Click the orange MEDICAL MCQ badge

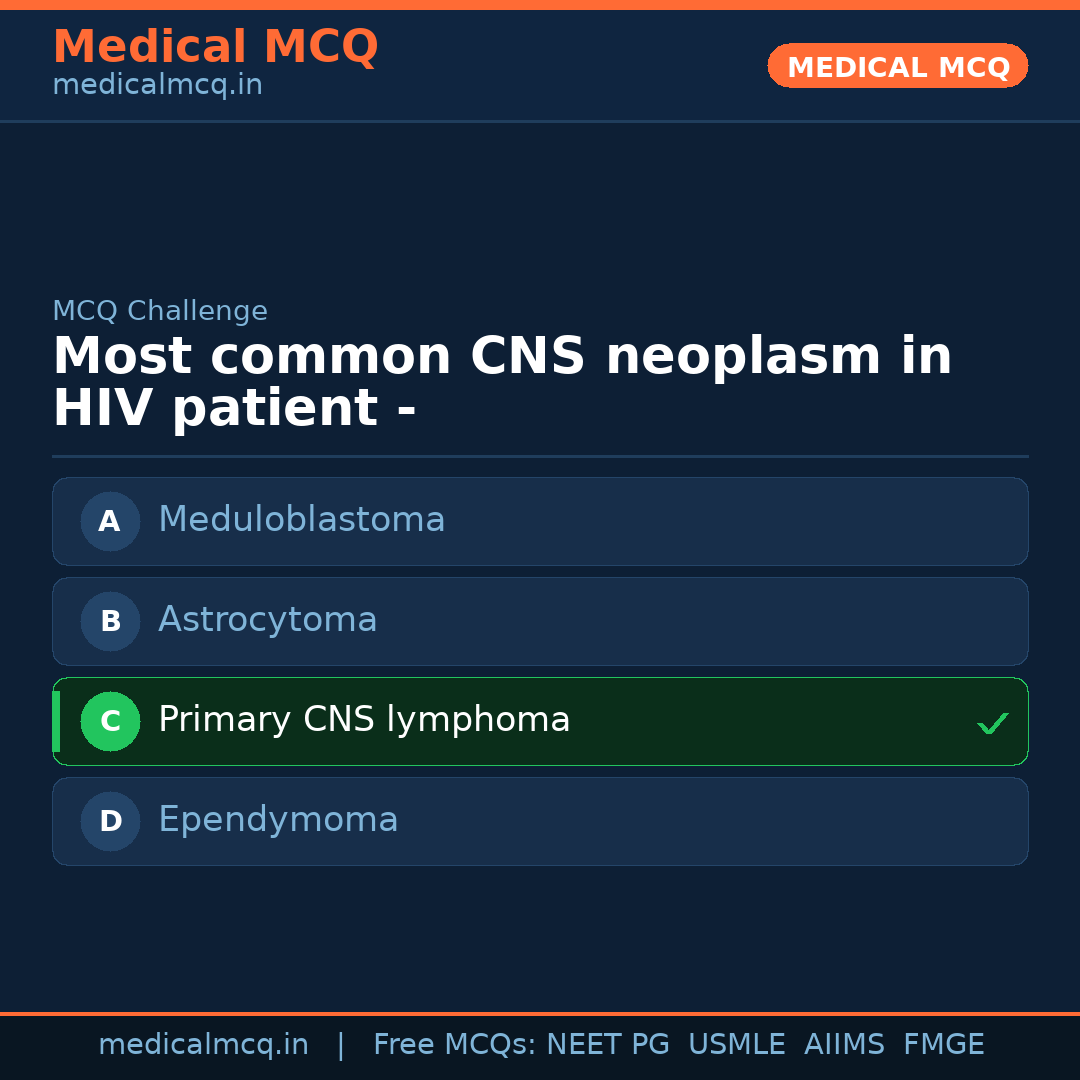[x=897, y=66]
